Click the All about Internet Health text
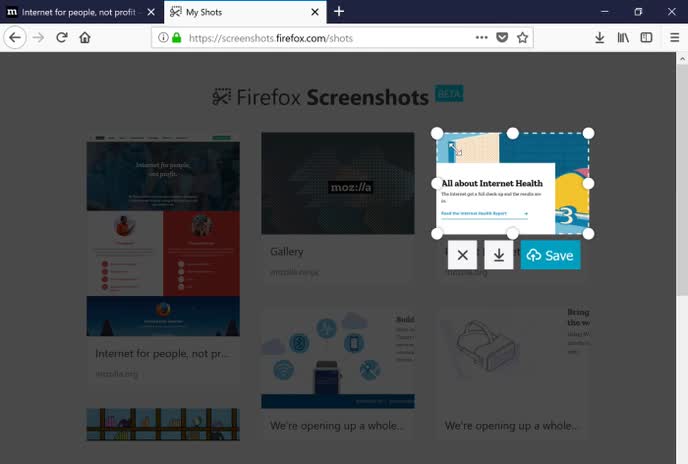688x464 pixels. tap(492, 183)
